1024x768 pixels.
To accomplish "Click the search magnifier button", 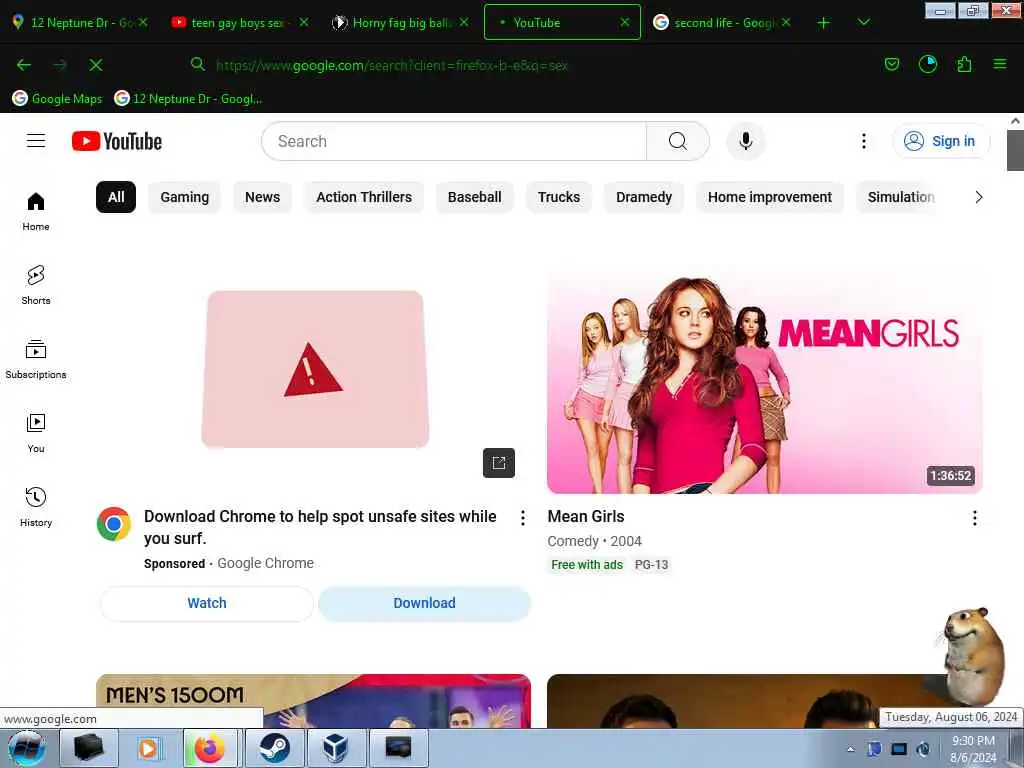I will click(x=678, y=141).
